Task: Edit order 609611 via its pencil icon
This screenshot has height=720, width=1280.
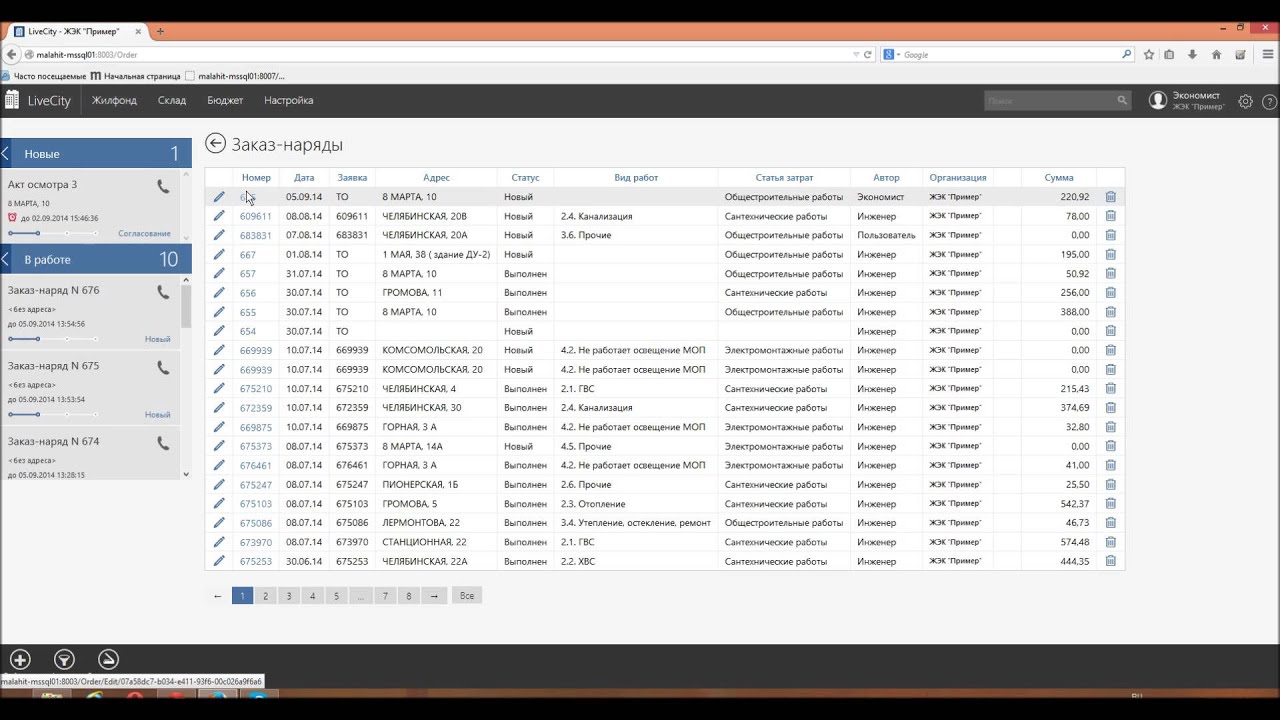Action: pyautogui.click(x=219, y=216)
